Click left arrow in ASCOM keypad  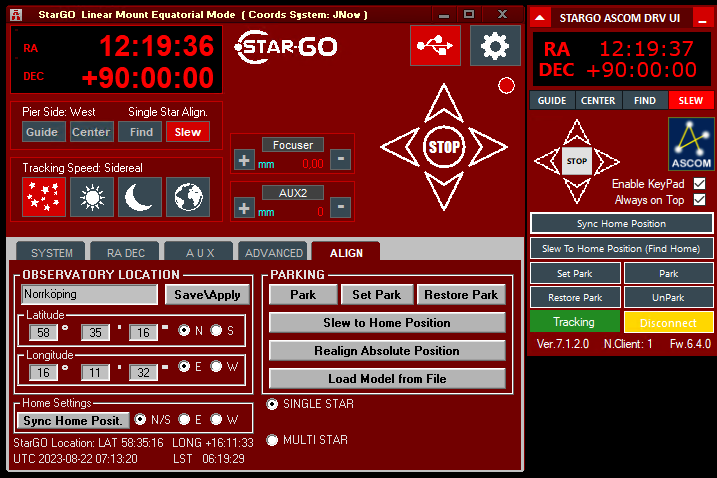[547, 161]
